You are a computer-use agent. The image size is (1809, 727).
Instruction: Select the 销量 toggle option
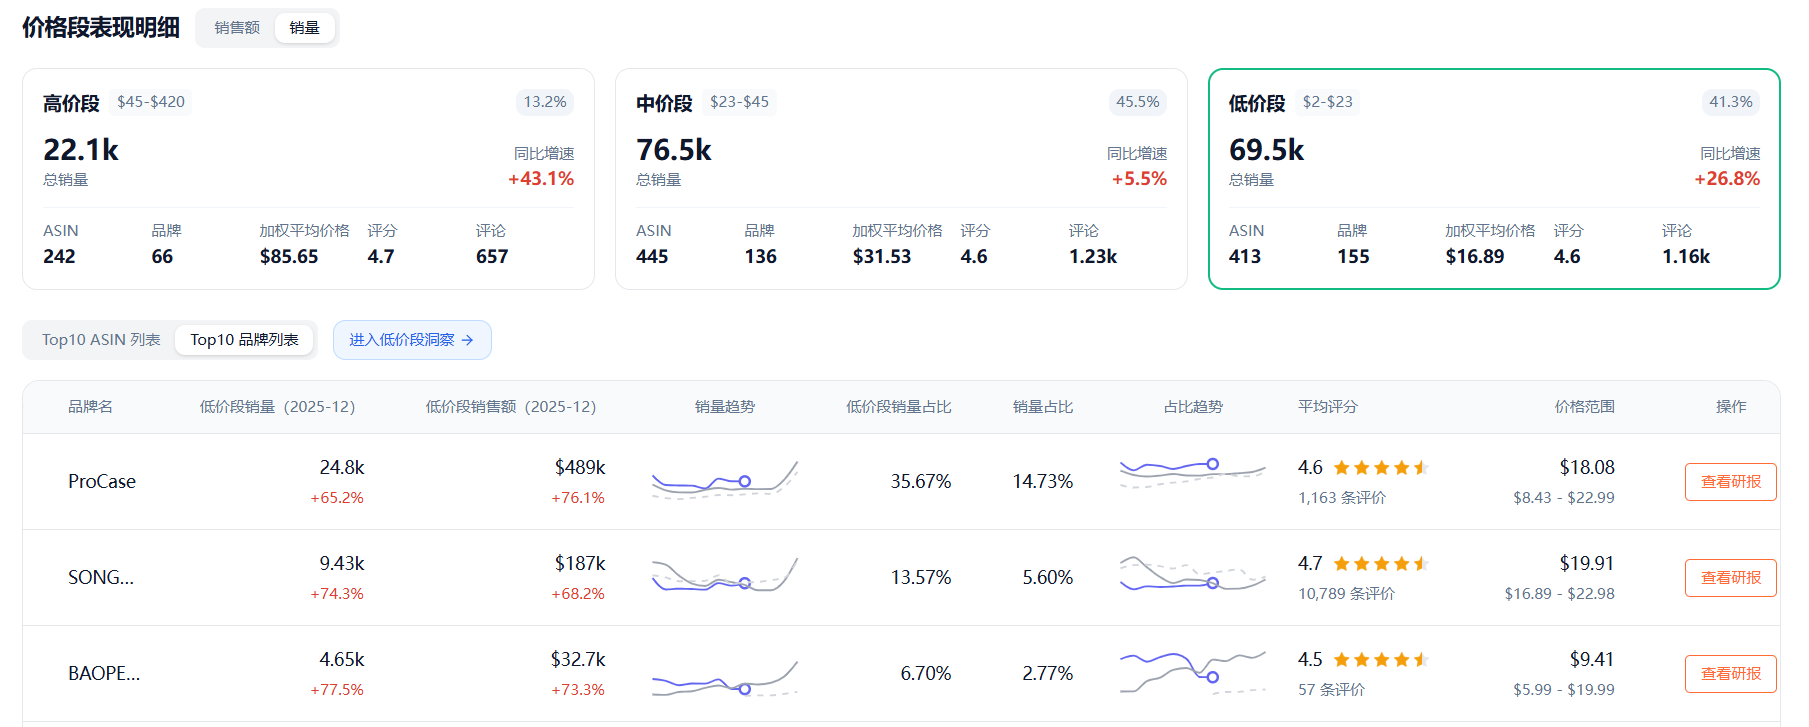coord(305,28)
